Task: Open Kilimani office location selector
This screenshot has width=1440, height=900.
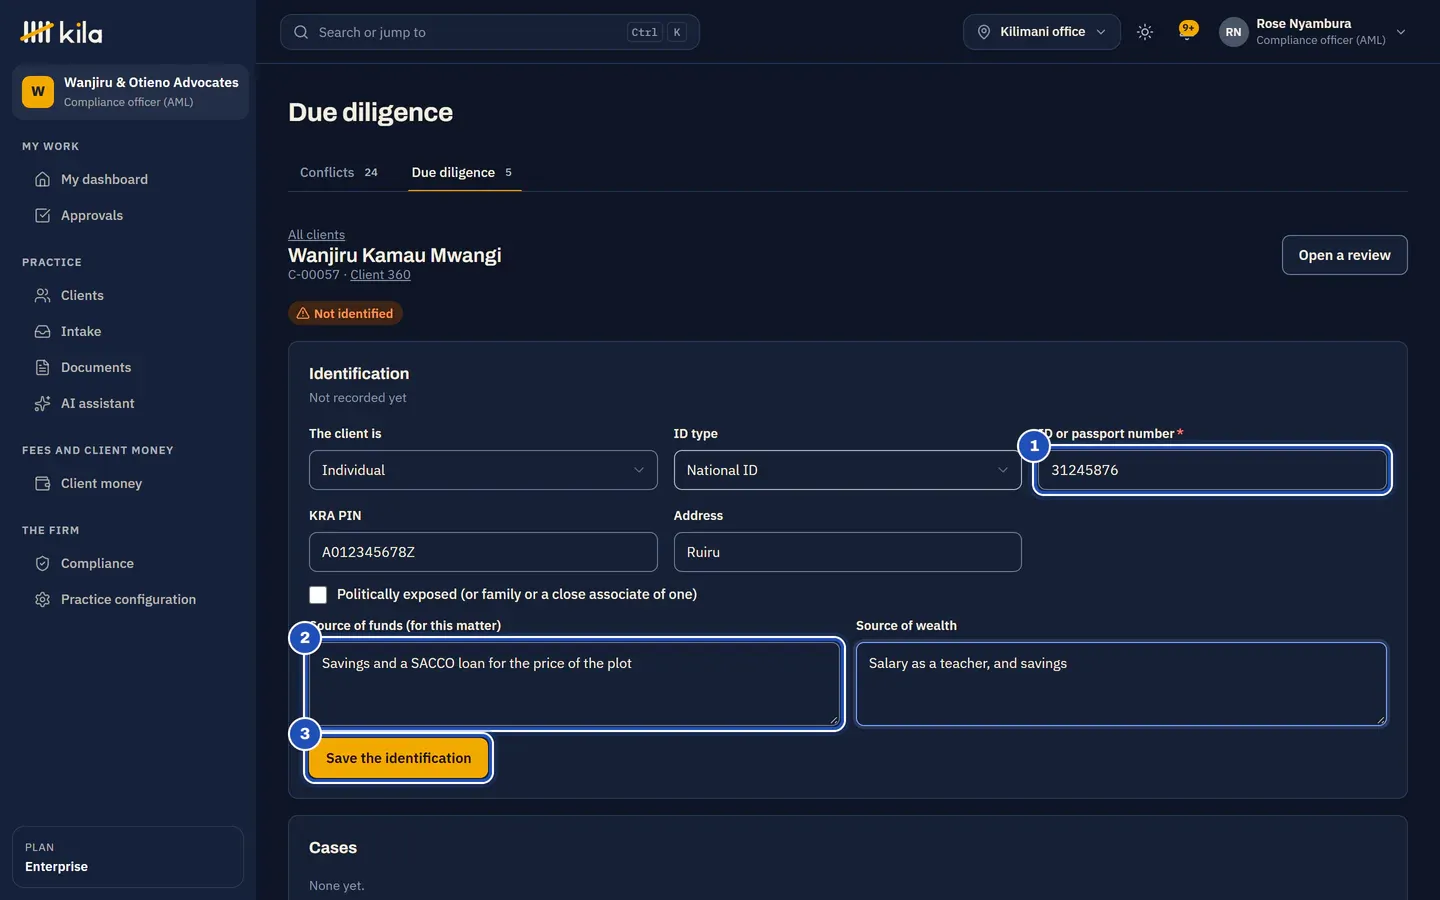Action: point(1041,32)
